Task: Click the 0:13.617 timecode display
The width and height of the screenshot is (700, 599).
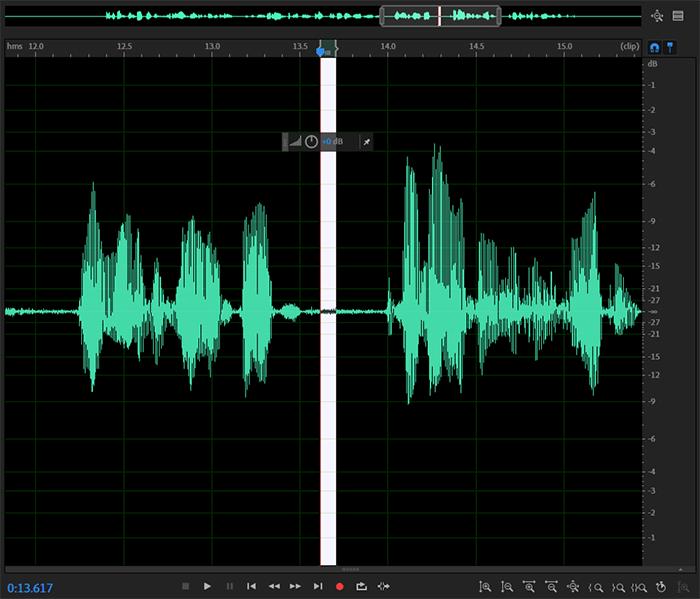Action: pos(30,587)
